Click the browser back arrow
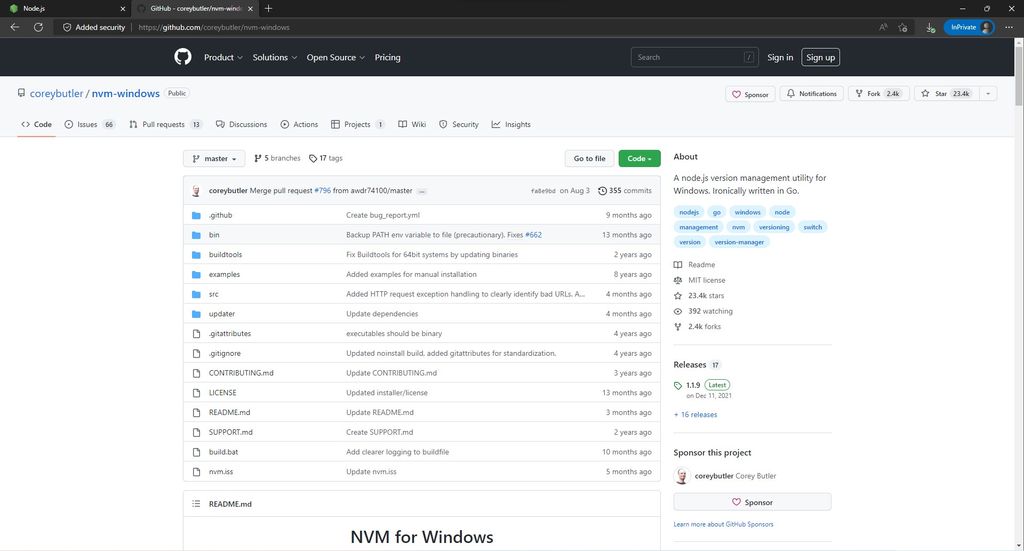The width and height of the screenshot is (1024, 551). pos(14,27)
